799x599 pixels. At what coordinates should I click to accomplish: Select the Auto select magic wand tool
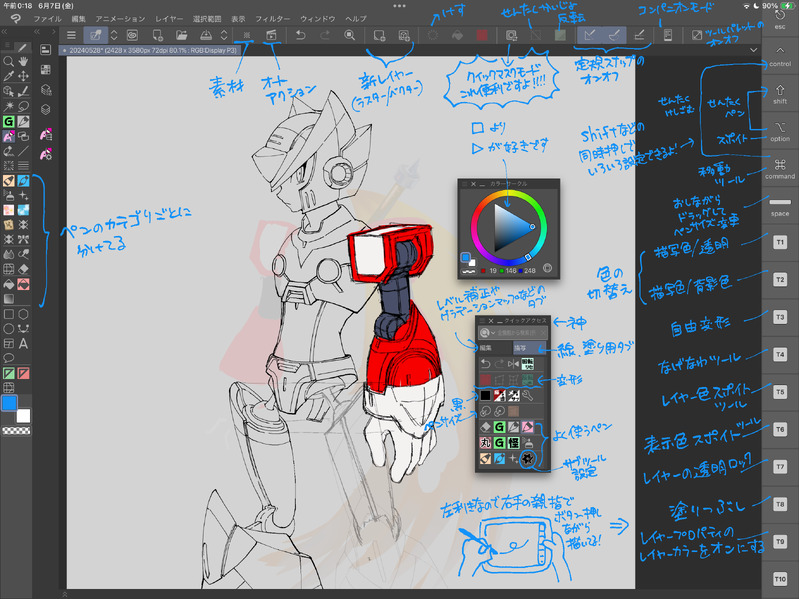click(9, 106)
